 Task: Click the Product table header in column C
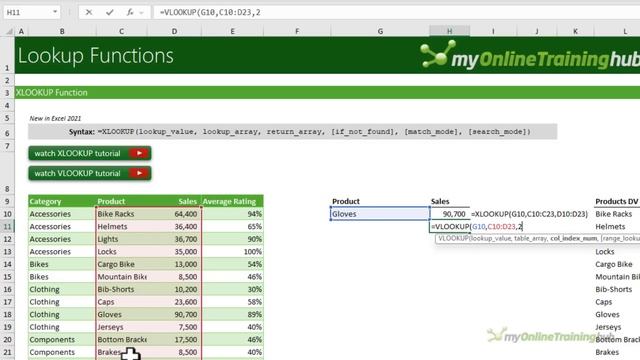[x=121, y=201]
